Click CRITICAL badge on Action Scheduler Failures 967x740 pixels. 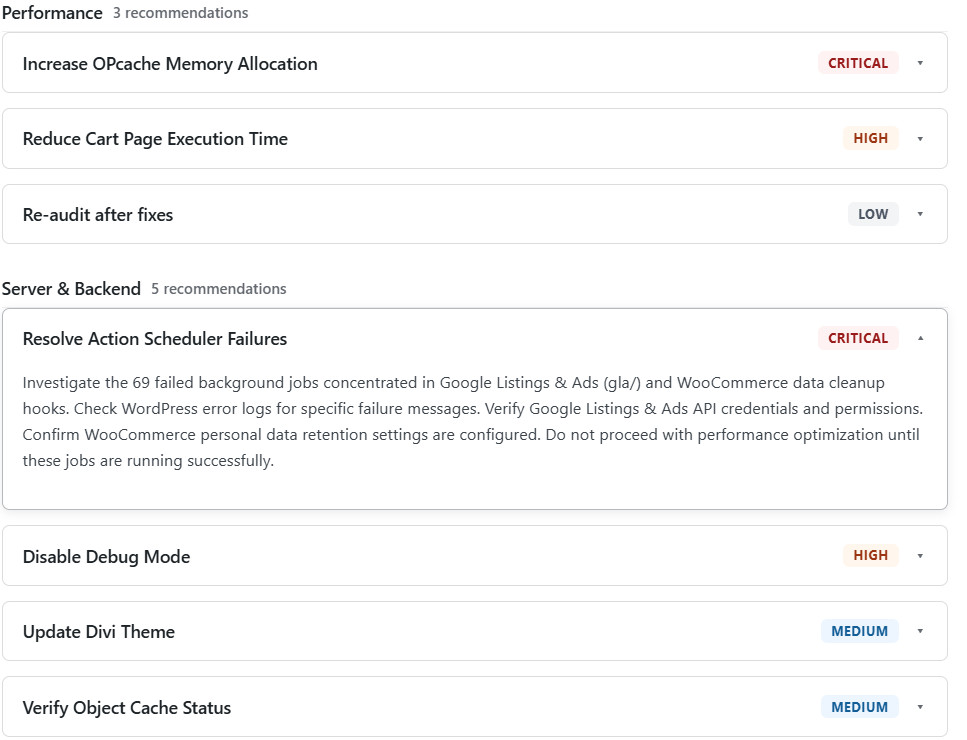click(858, 338)
